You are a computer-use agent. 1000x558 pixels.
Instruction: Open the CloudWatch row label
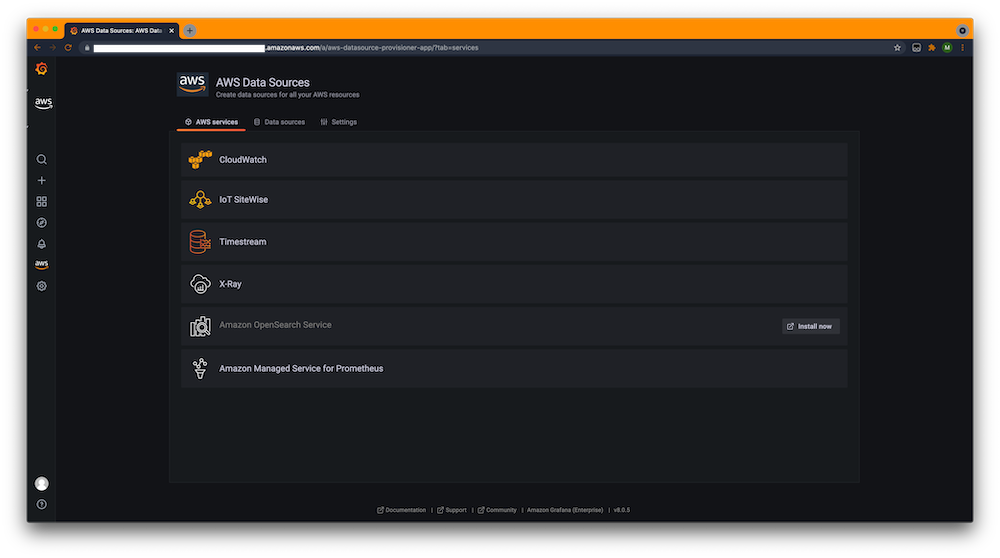243,159
